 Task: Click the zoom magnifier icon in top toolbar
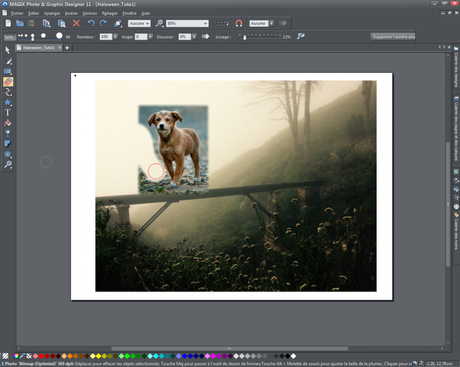(160, 23)
